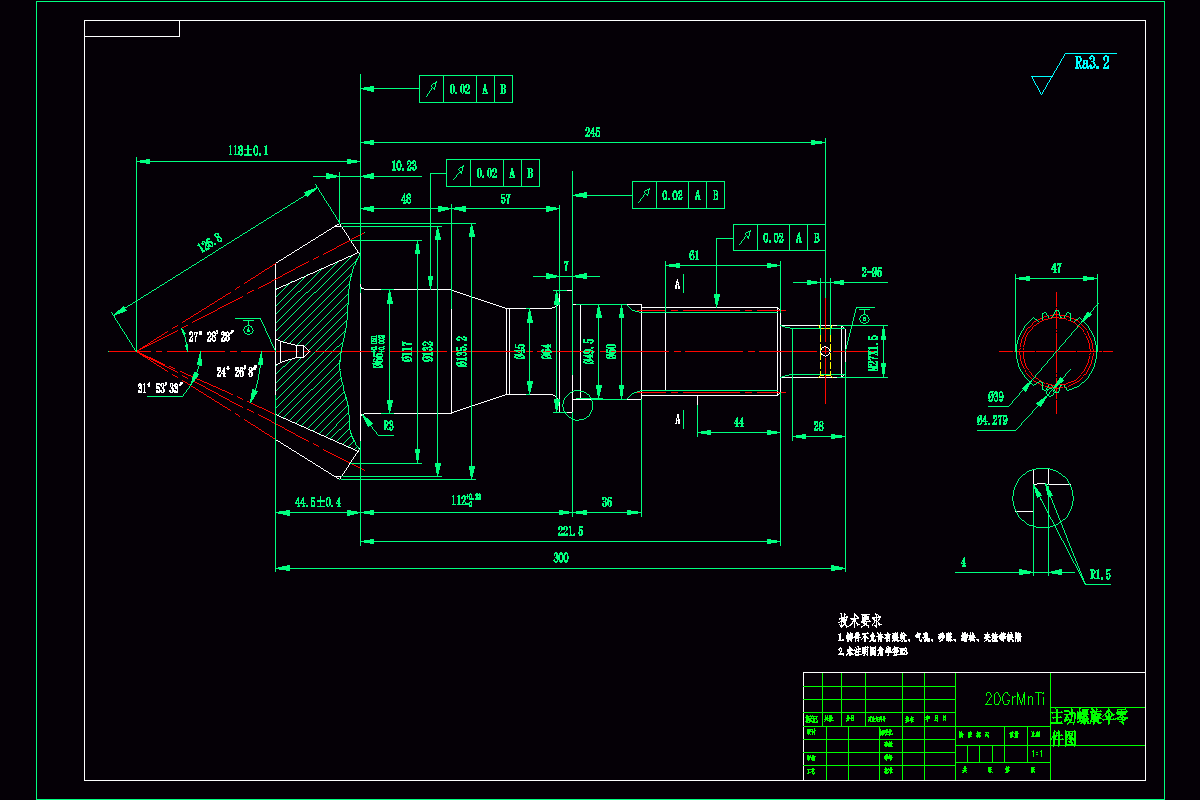The image size is (1200, 800).
Task: Click the circular detail view beside "R1.5"
Action: point(1045,500)
